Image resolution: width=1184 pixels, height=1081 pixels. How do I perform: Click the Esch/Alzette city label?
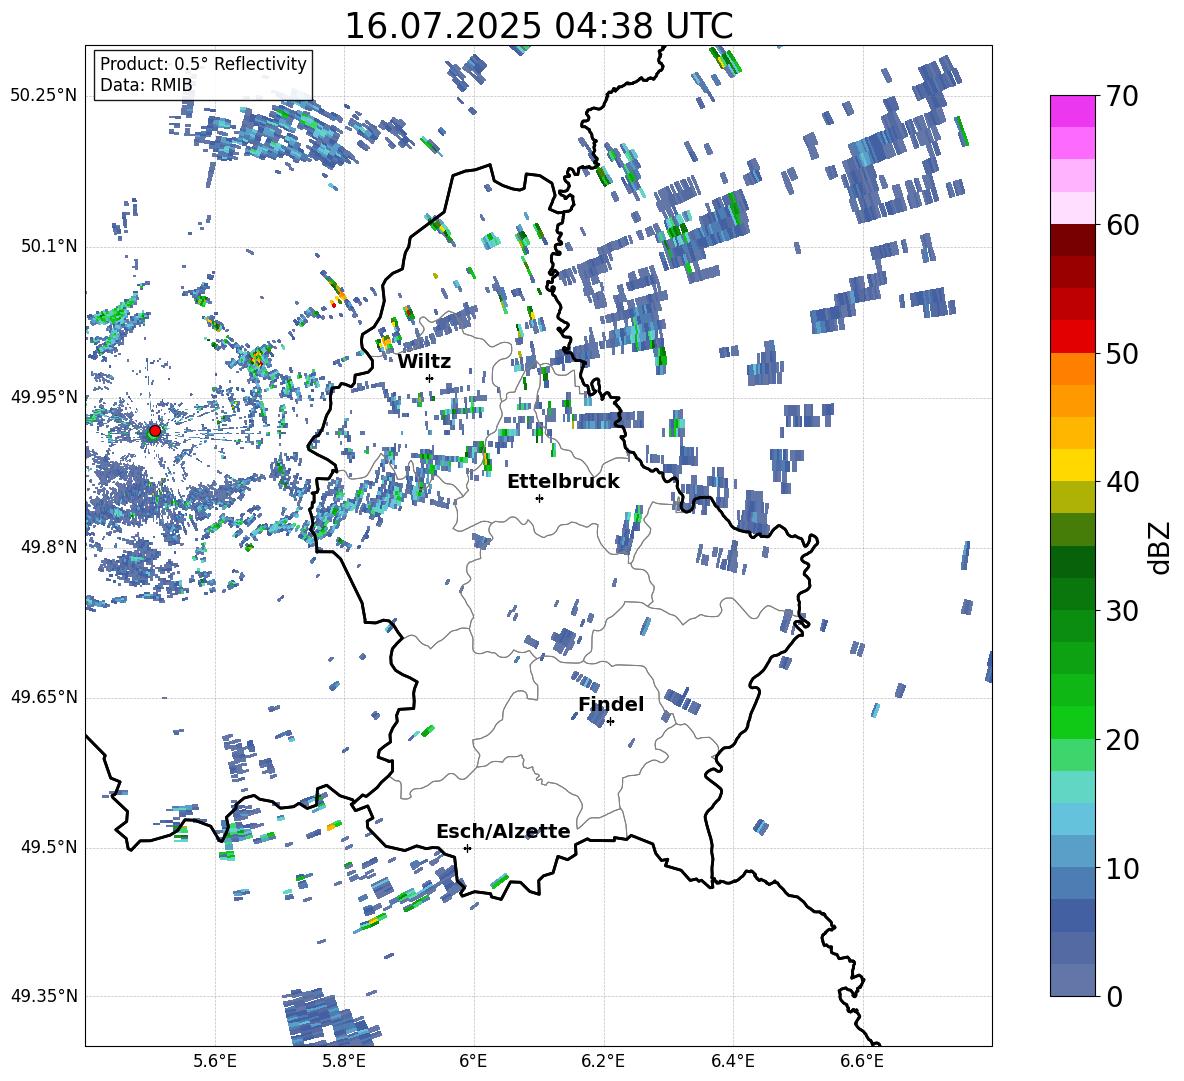pos(504,831)
